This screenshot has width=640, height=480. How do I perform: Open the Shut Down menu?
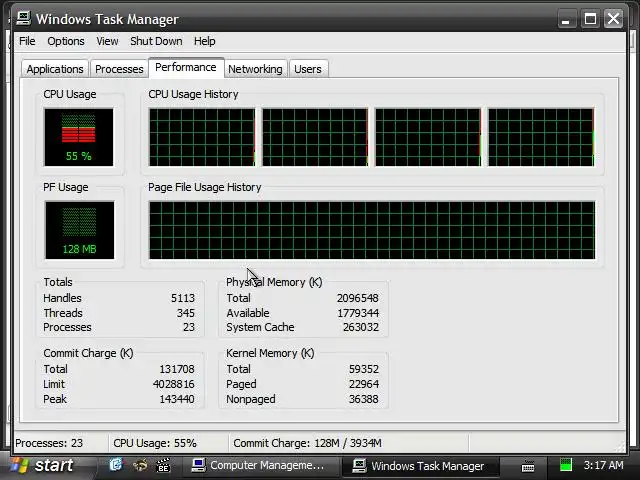pyautogui.click(x=156, y=41)
